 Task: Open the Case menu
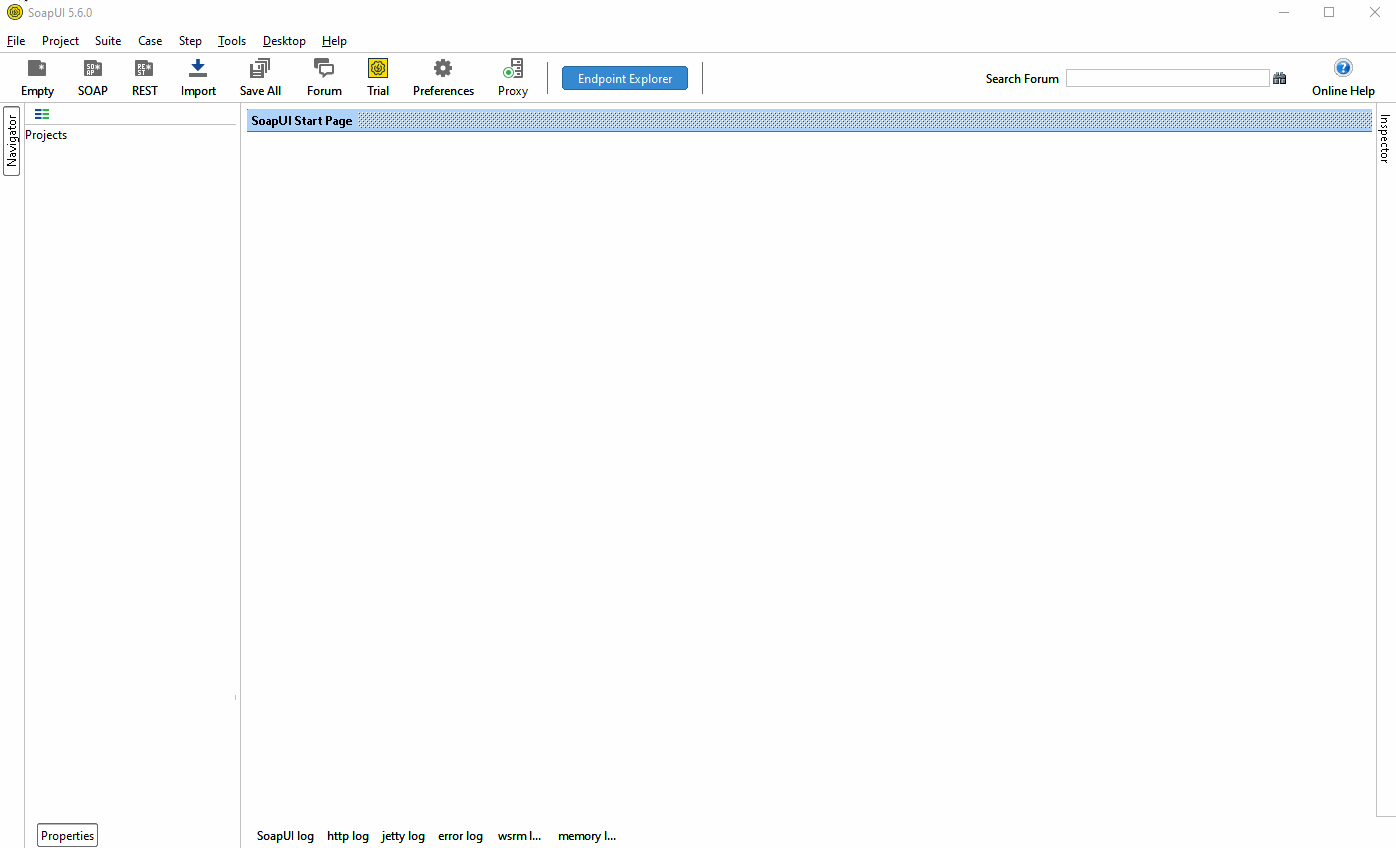tap(150, 41)
